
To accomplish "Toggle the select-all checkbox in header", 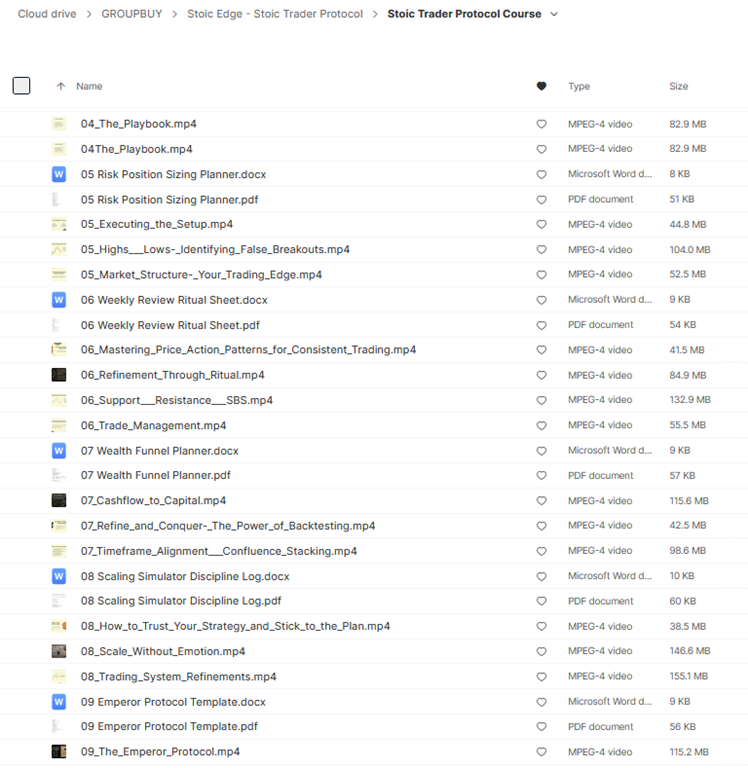I will 21,86.
